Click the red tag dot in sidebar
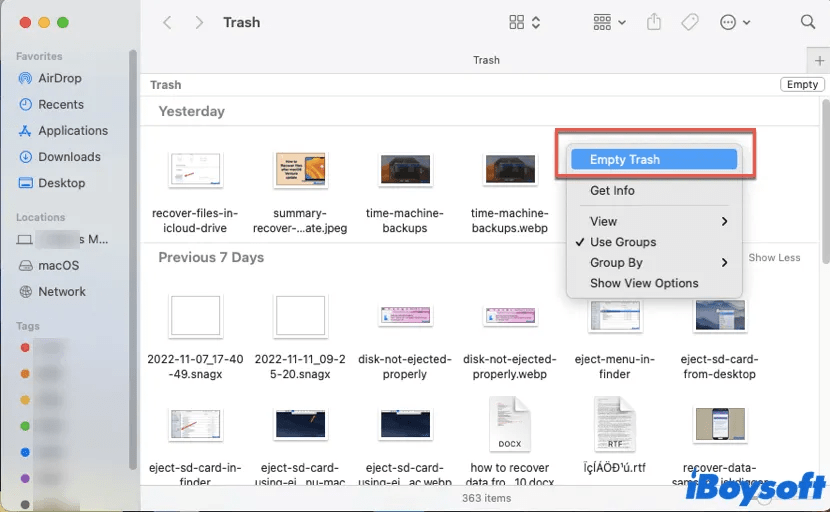Image resolution: width=834 pixels, height=512 pixels. (x=25, y=348)
